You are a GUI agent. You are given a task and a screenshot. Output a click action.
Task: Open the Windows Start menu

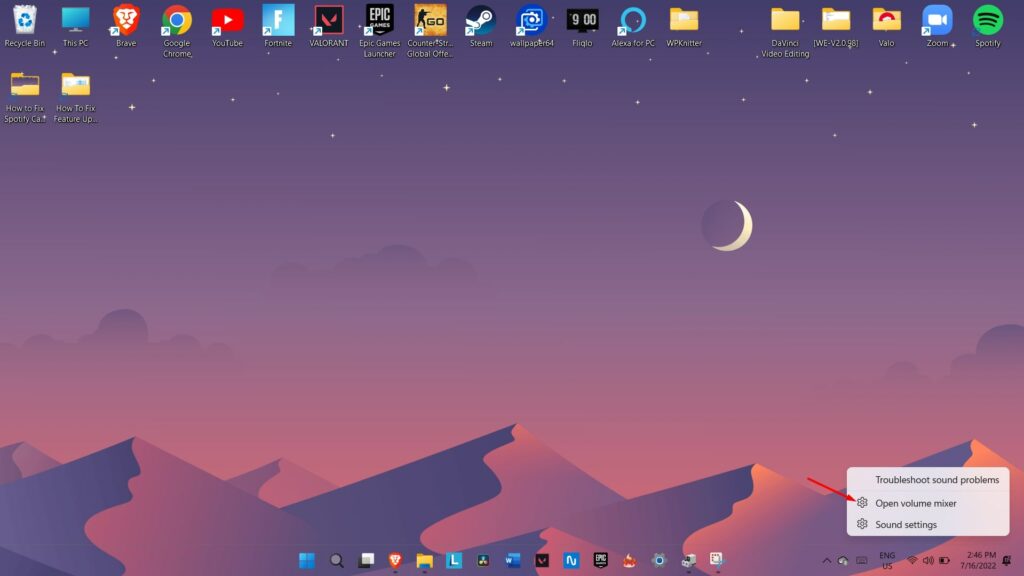pos(307,560)
